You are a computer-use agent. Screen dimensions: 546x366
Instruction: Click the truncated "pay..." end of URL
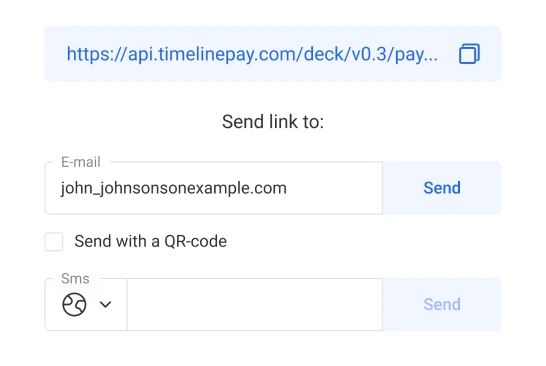click(x=416, y=55)
